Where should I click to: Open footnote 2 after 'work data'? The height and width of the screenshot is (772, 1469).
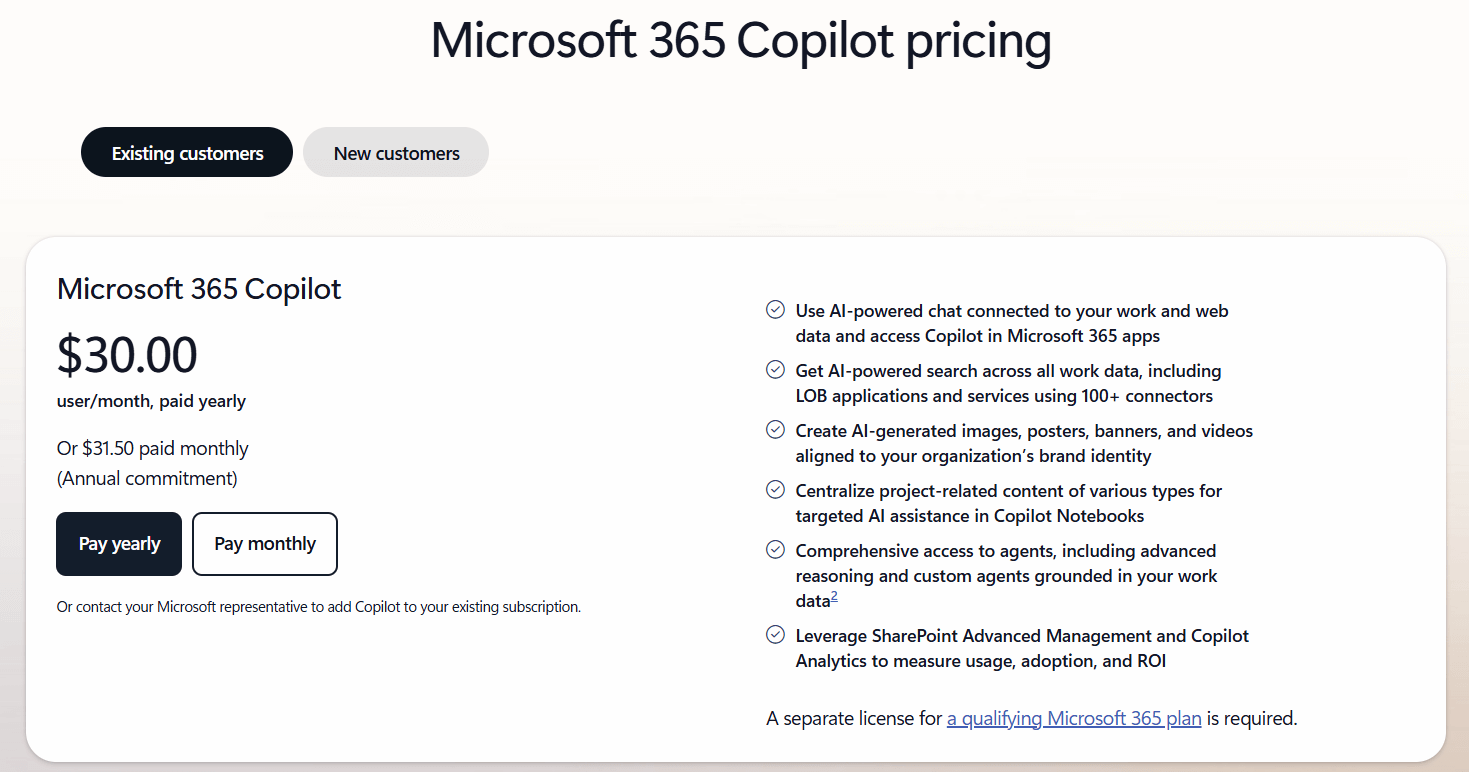coord(834,597)
